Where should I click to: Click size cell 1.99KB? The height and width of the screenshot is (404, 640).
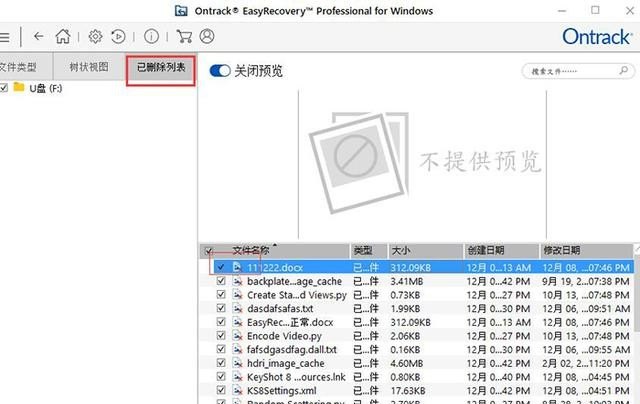[x=405, y=309]
